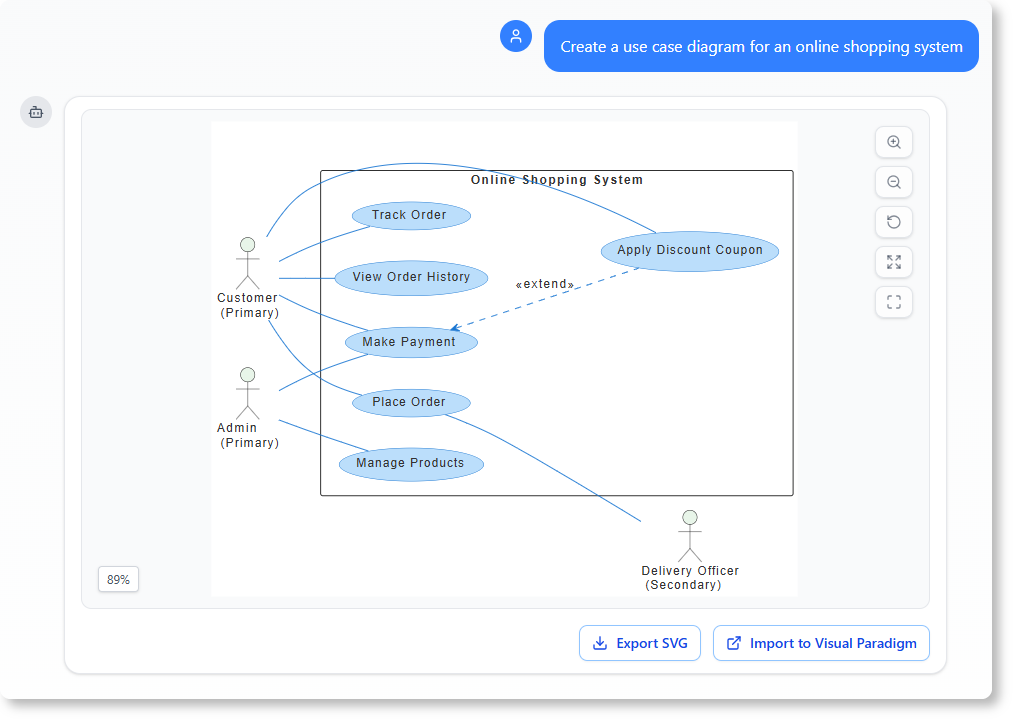Screen dimensions: 1014x721
Task: Click the chat prompt about online shopping system
Action: [x=761, y=46]
